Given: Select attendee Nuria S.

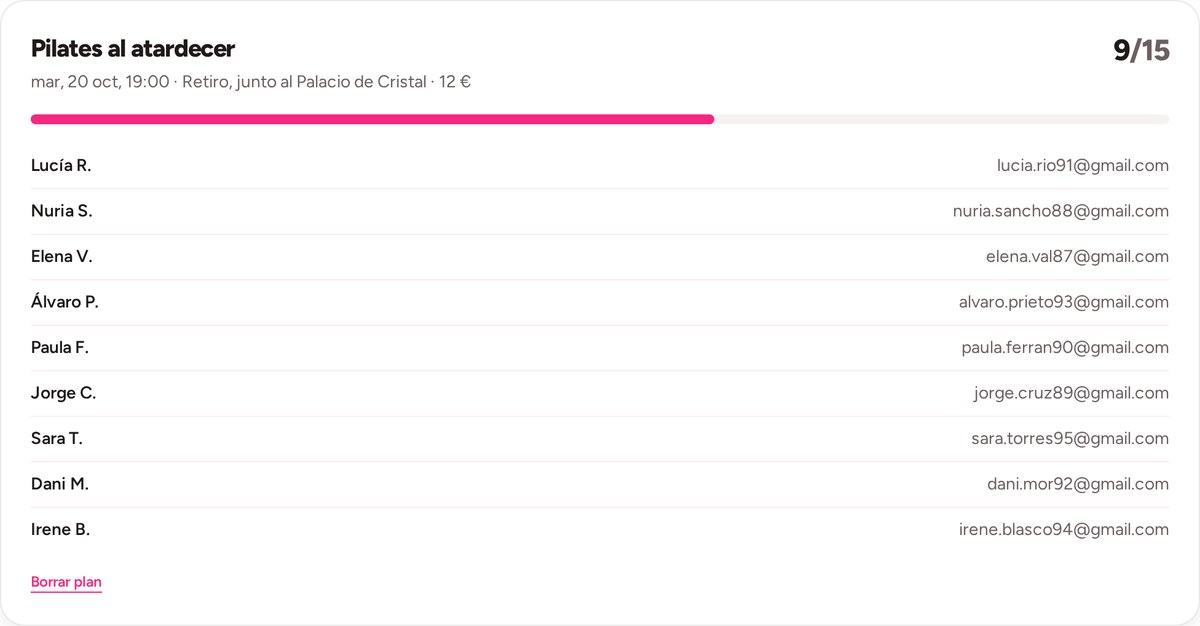Looking at the screenshot, I should 61,211.
